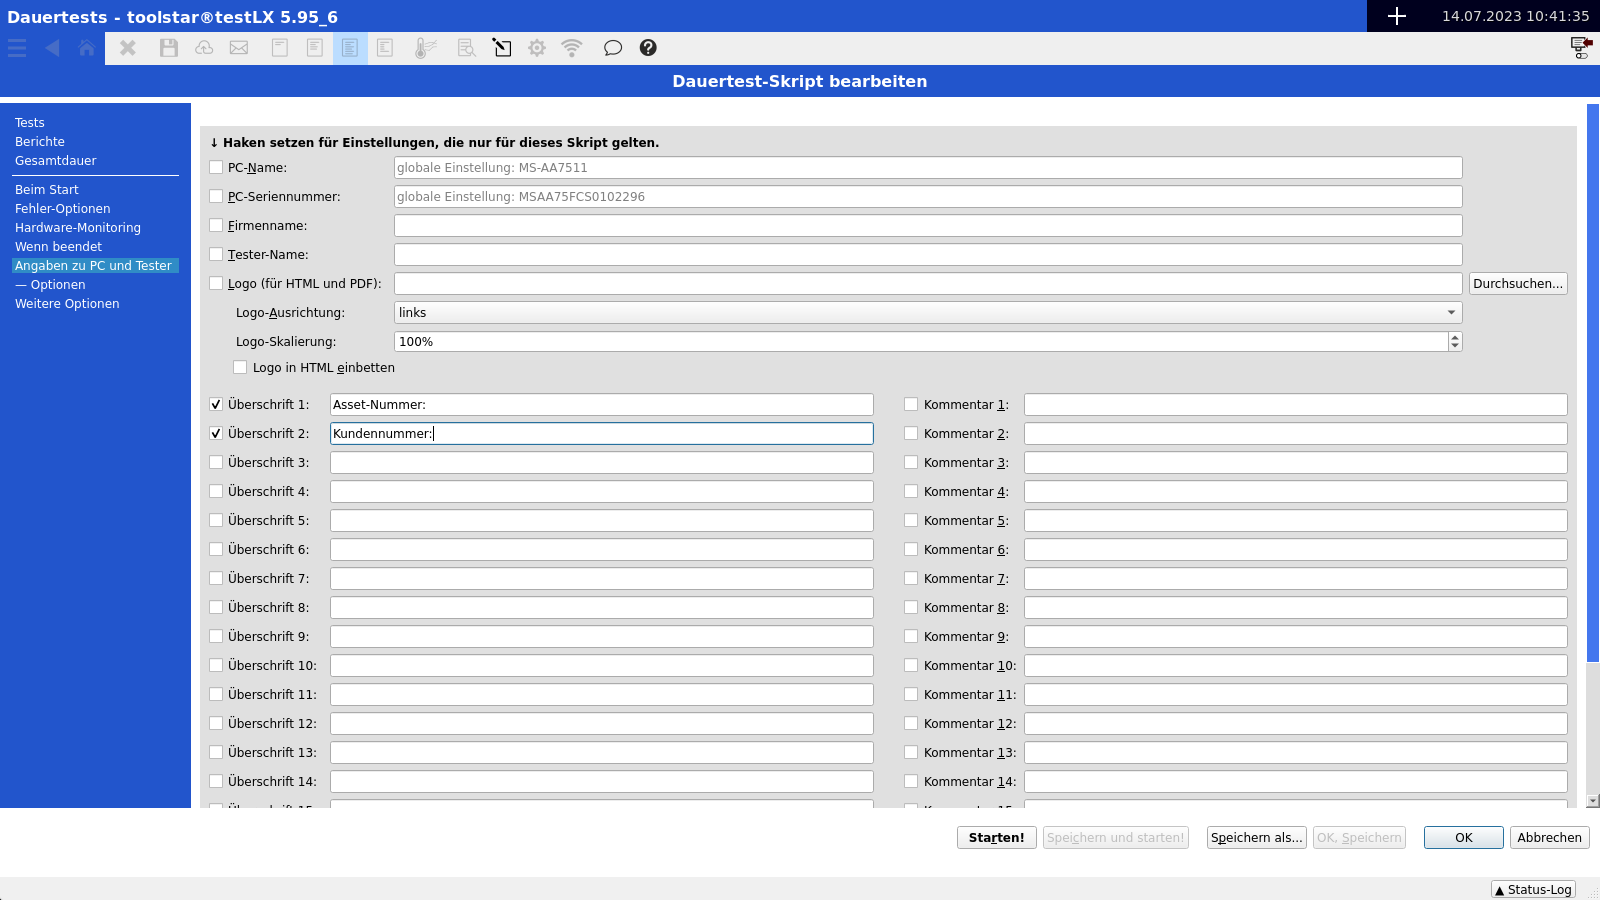This screenshot has width=1600, height=900.
Task: Open the speech bubble comment icon
Action: [612, 48]
